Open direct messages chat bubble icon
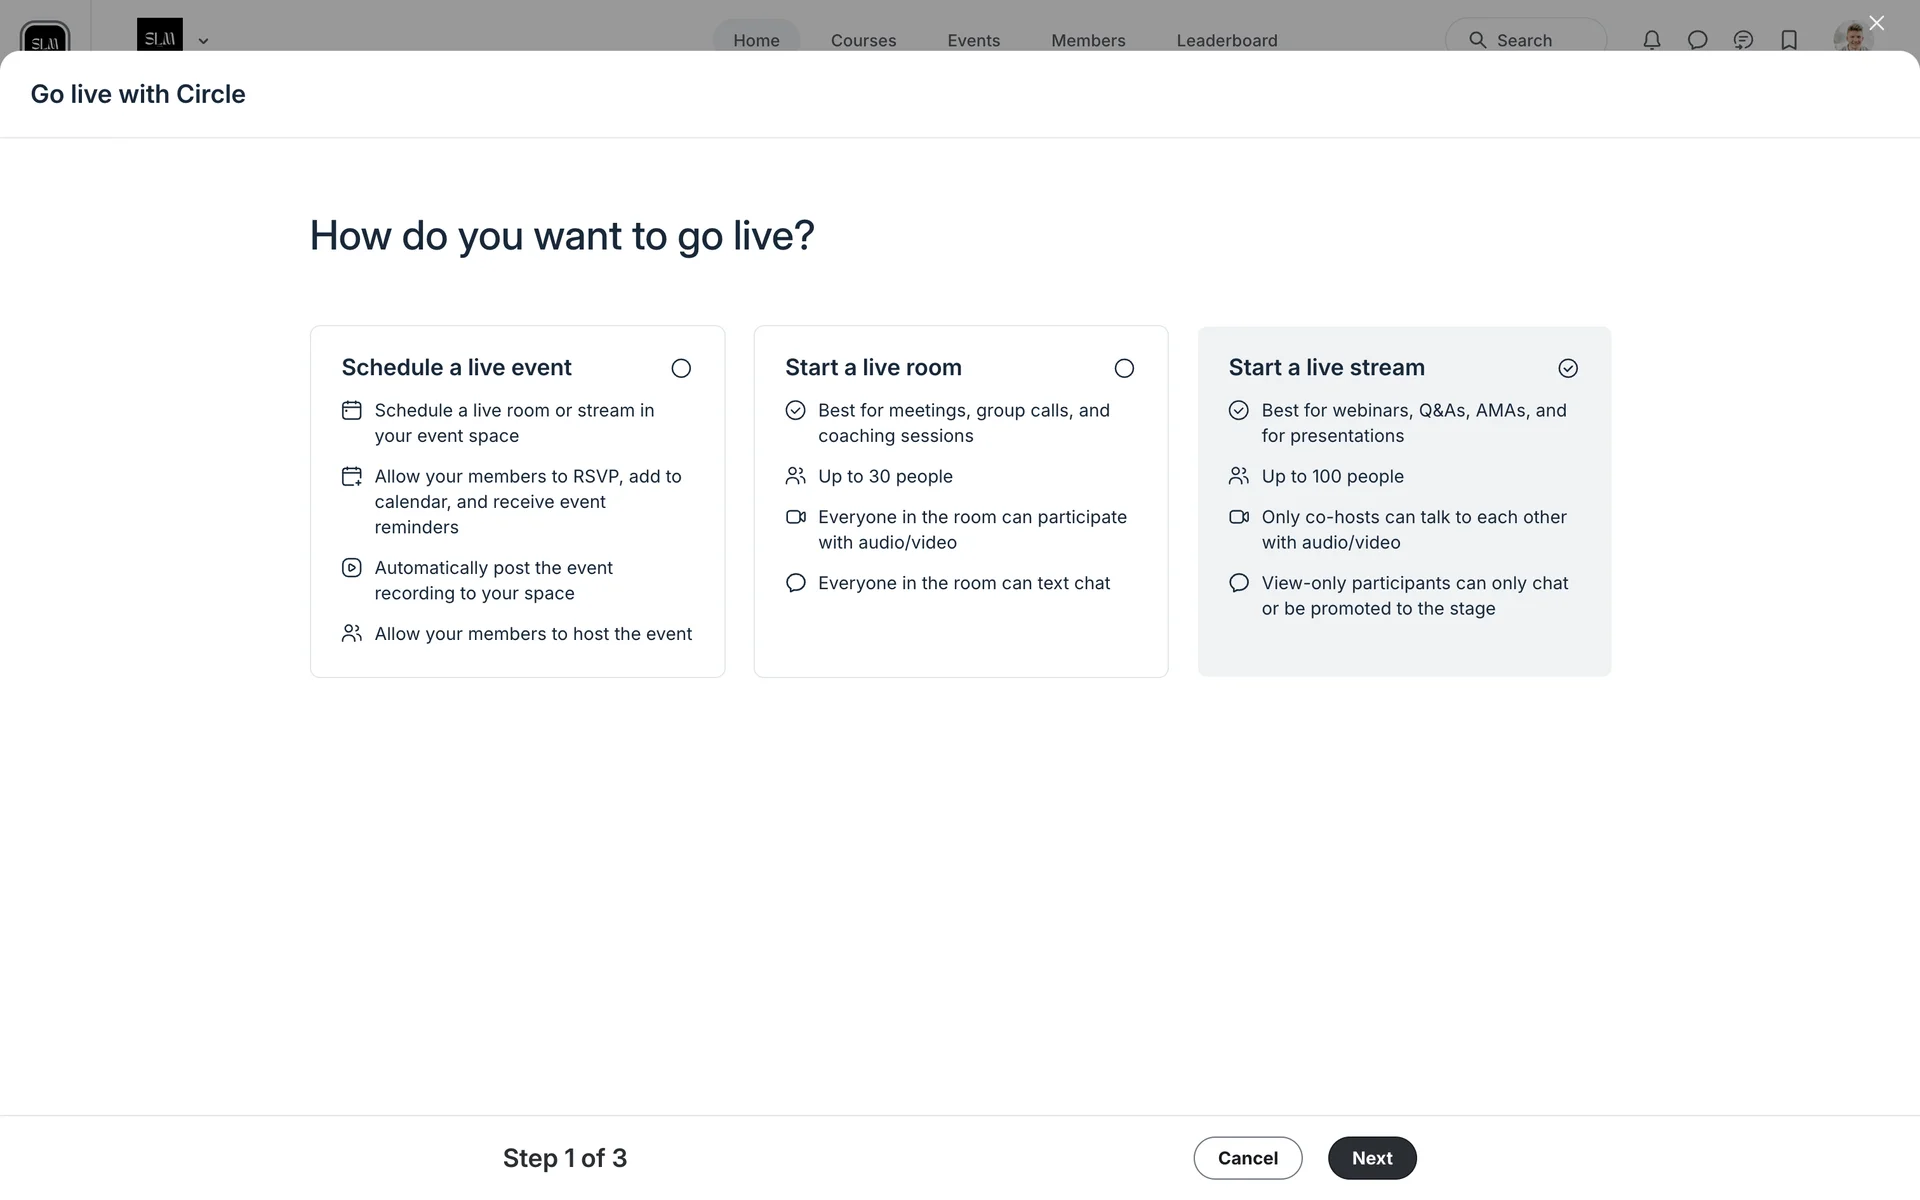 (1697, 40)
